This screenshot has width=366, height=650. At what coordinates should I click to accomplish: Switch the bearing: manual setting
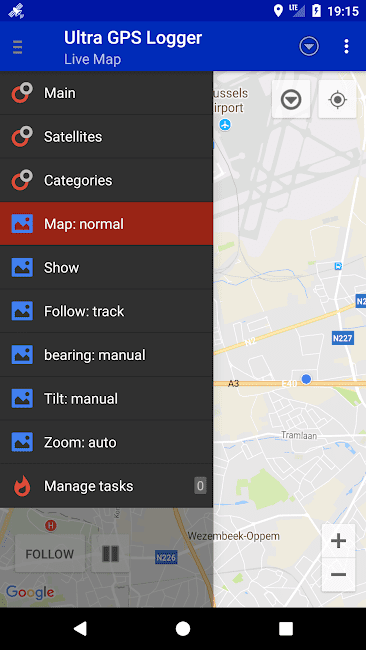(107, 355)
